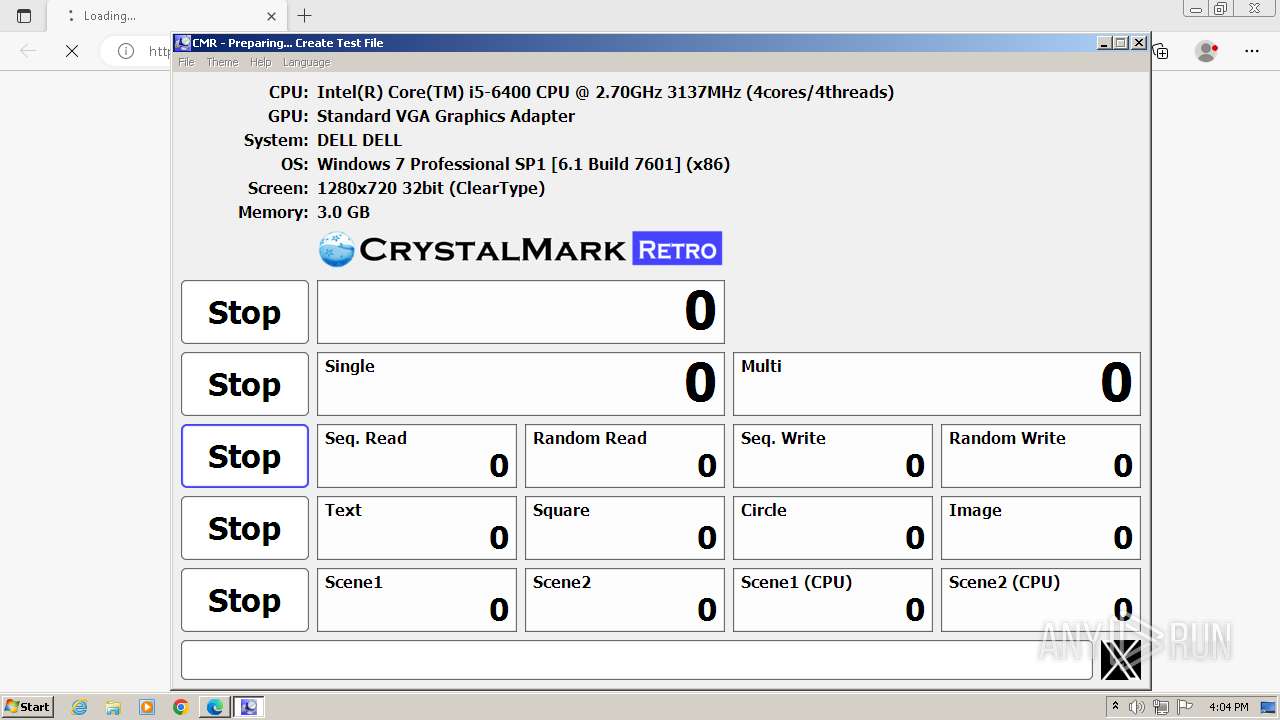
Task: Click the X social icon in CrystalMark Retro
Action: click(1120, 660)
